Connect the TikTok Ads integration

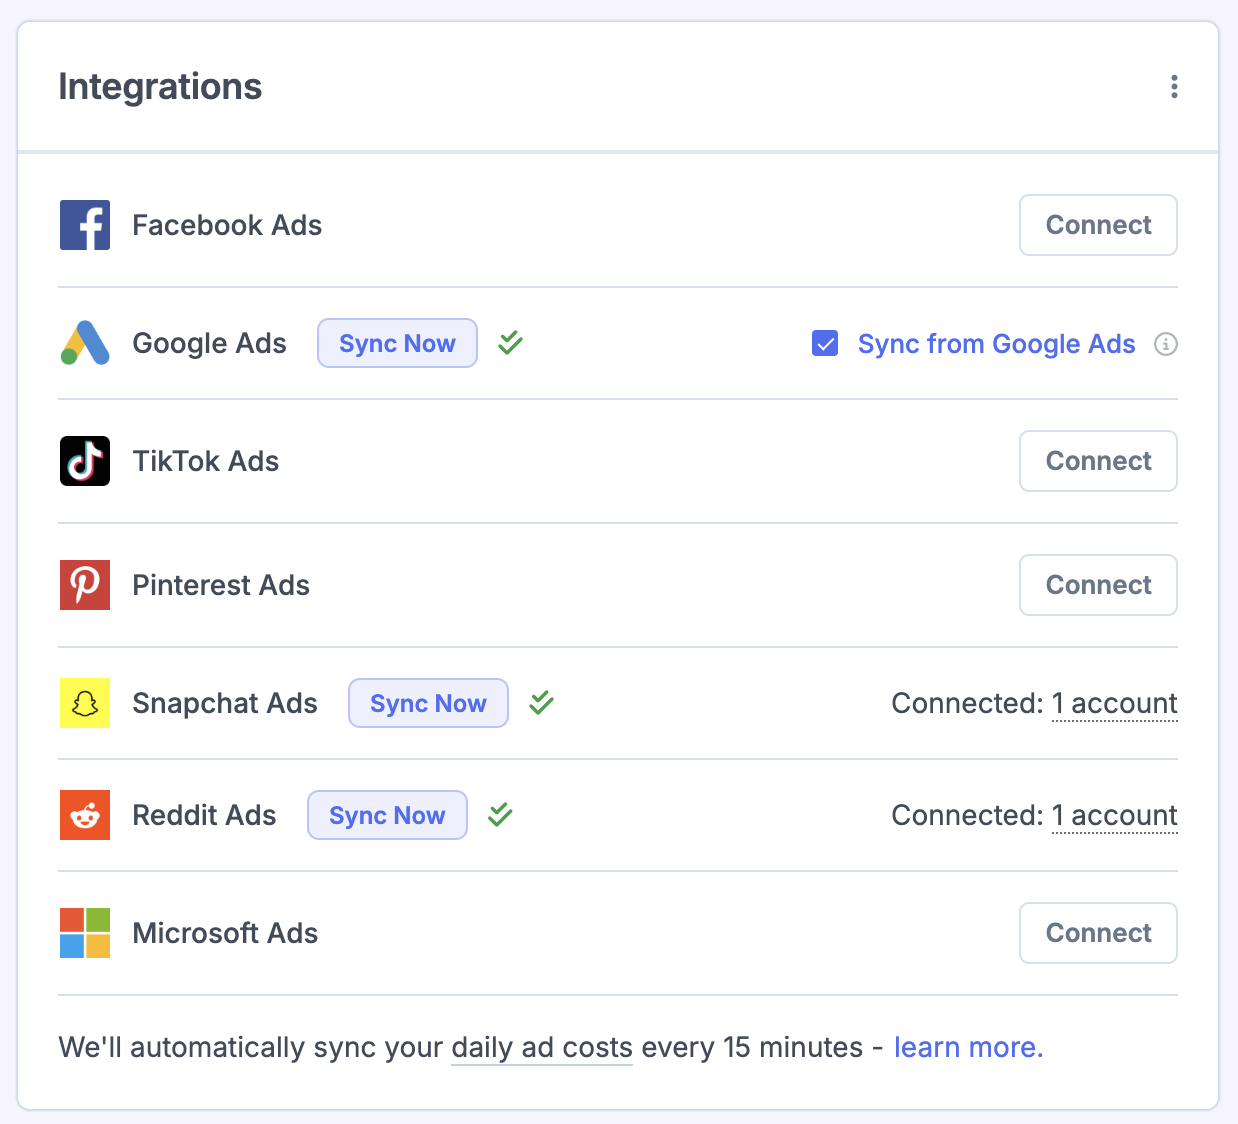click(1098, 461)
